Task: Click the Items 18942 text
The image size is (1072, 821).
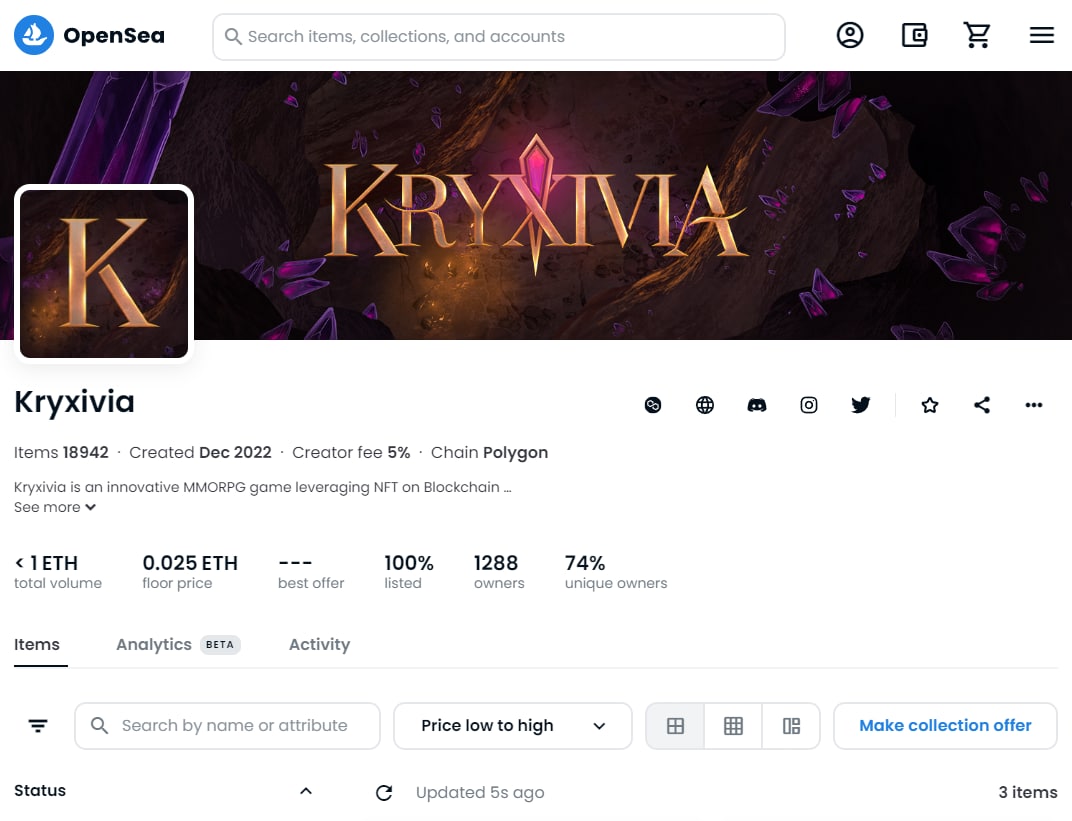Action: tap(61, 453)
